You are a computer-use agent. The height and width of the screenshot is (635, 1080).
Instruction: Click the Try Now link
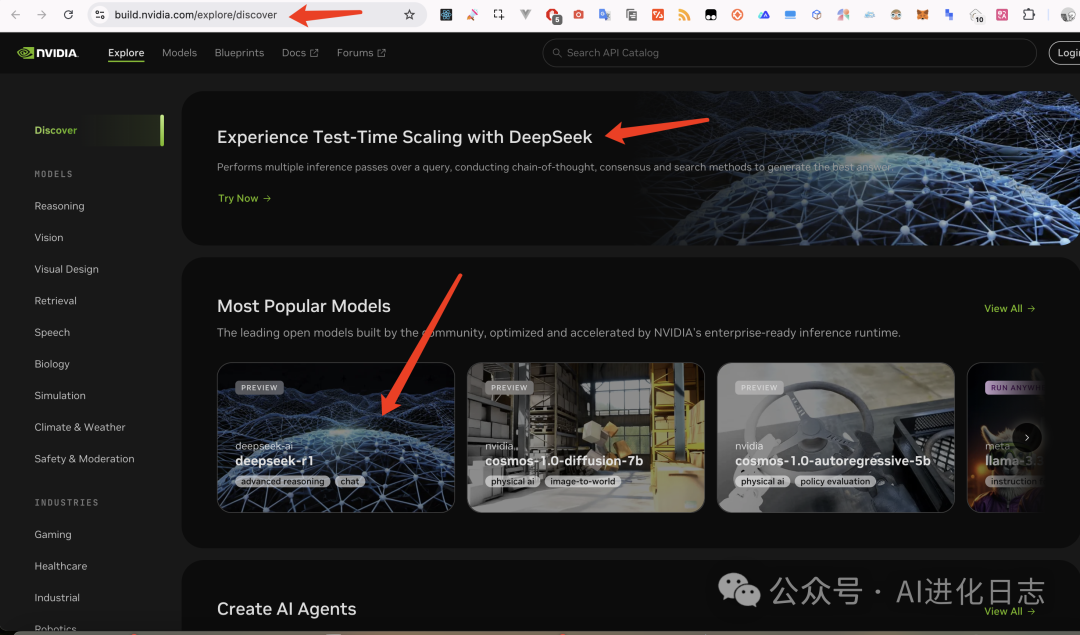coord(245,198)
